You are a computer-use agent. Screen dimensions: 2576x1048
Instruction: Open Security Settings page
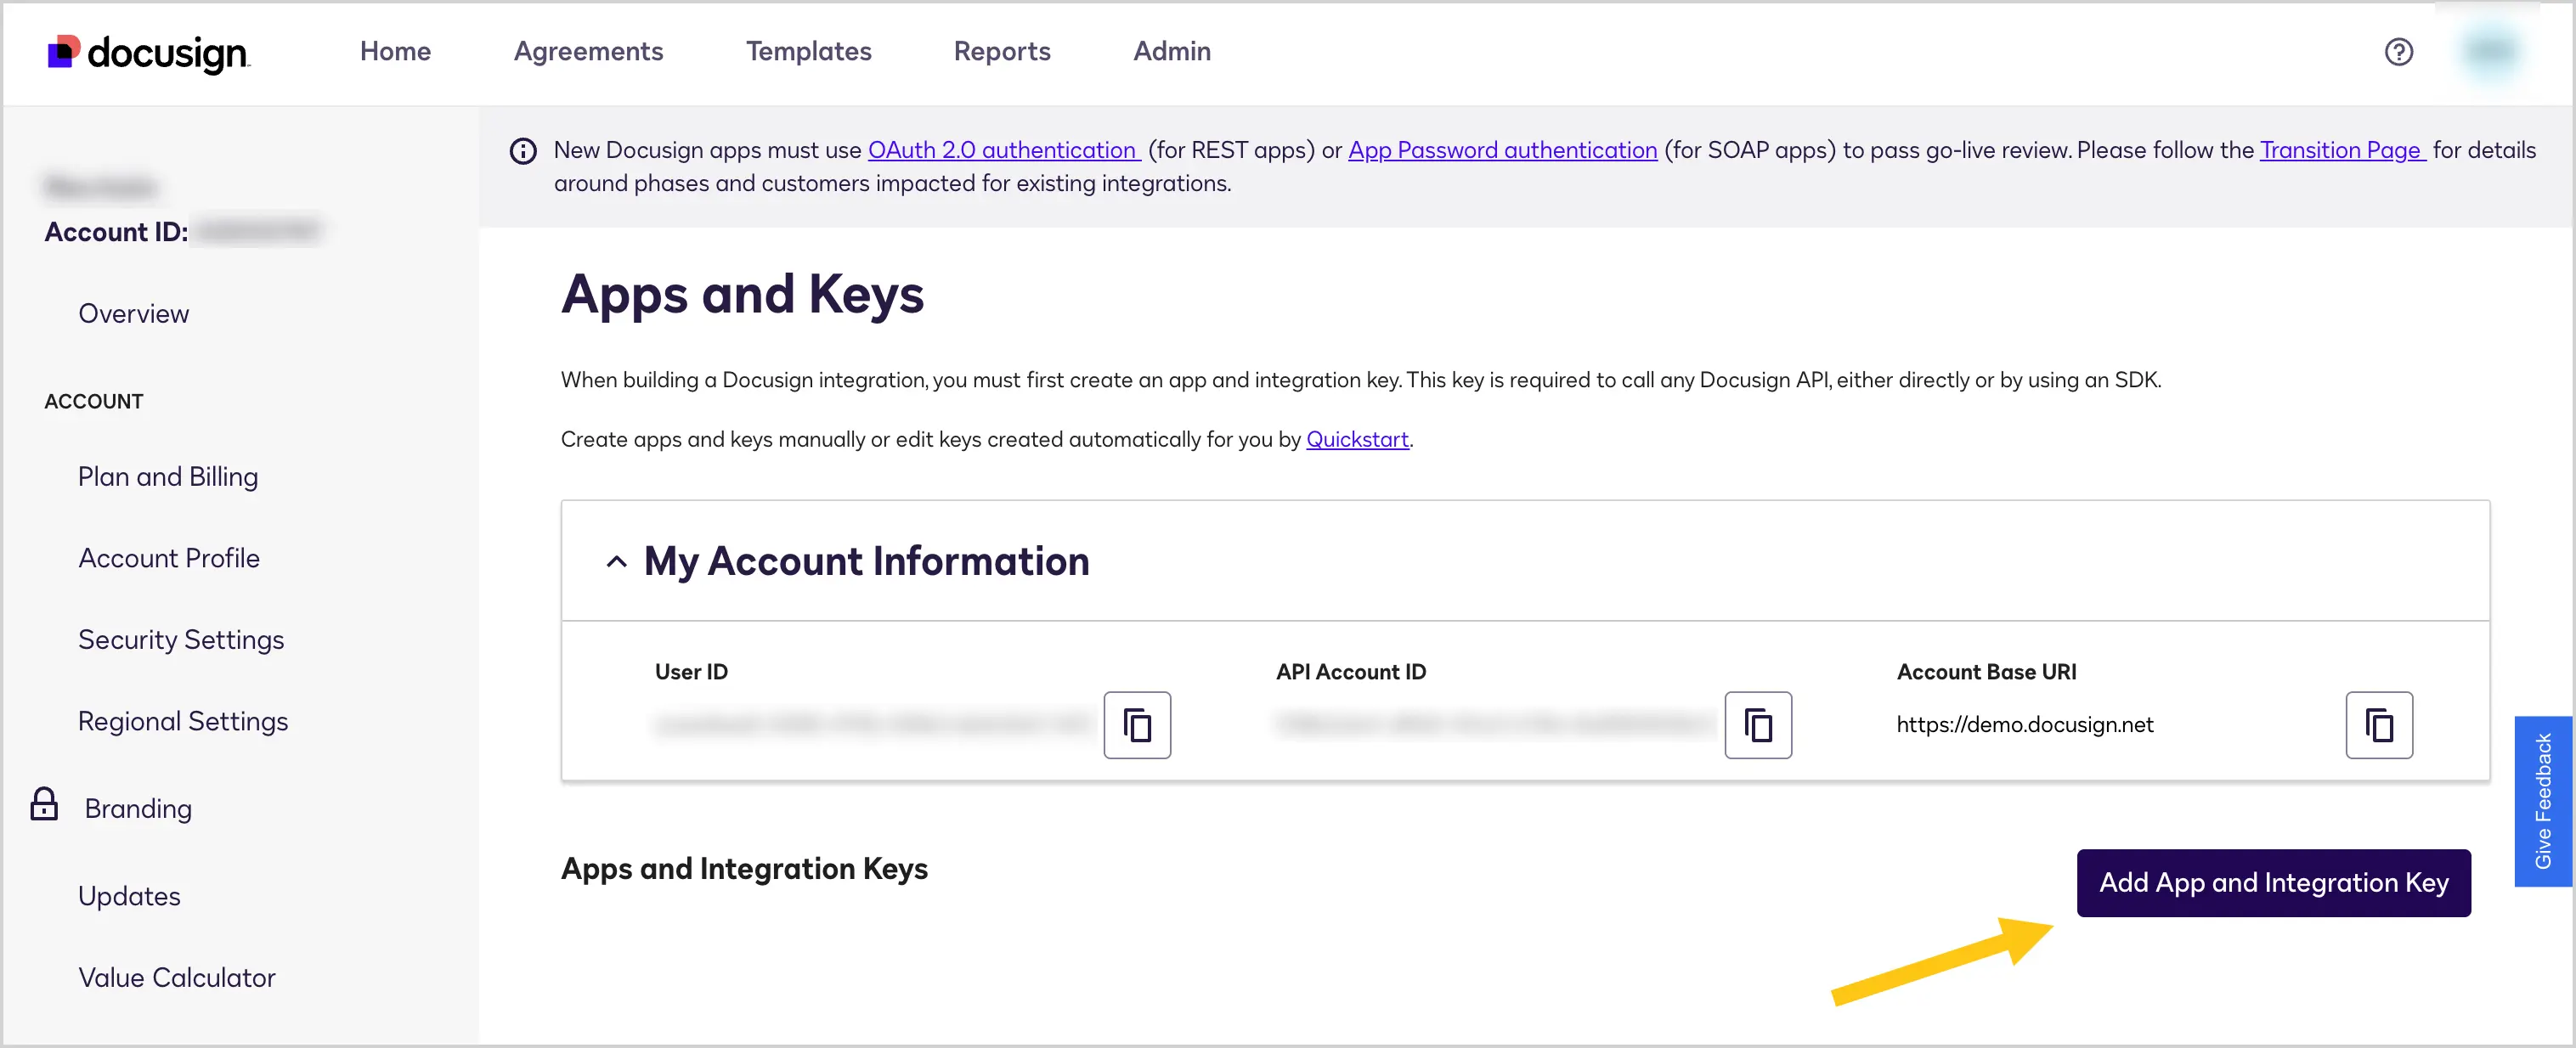(181, 640)
